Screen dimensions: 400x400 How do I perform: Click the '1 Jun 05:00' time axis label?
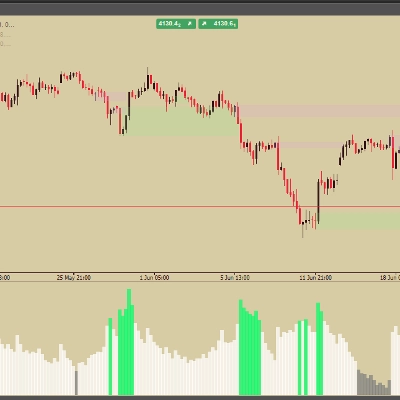click(x=154, y=278)
